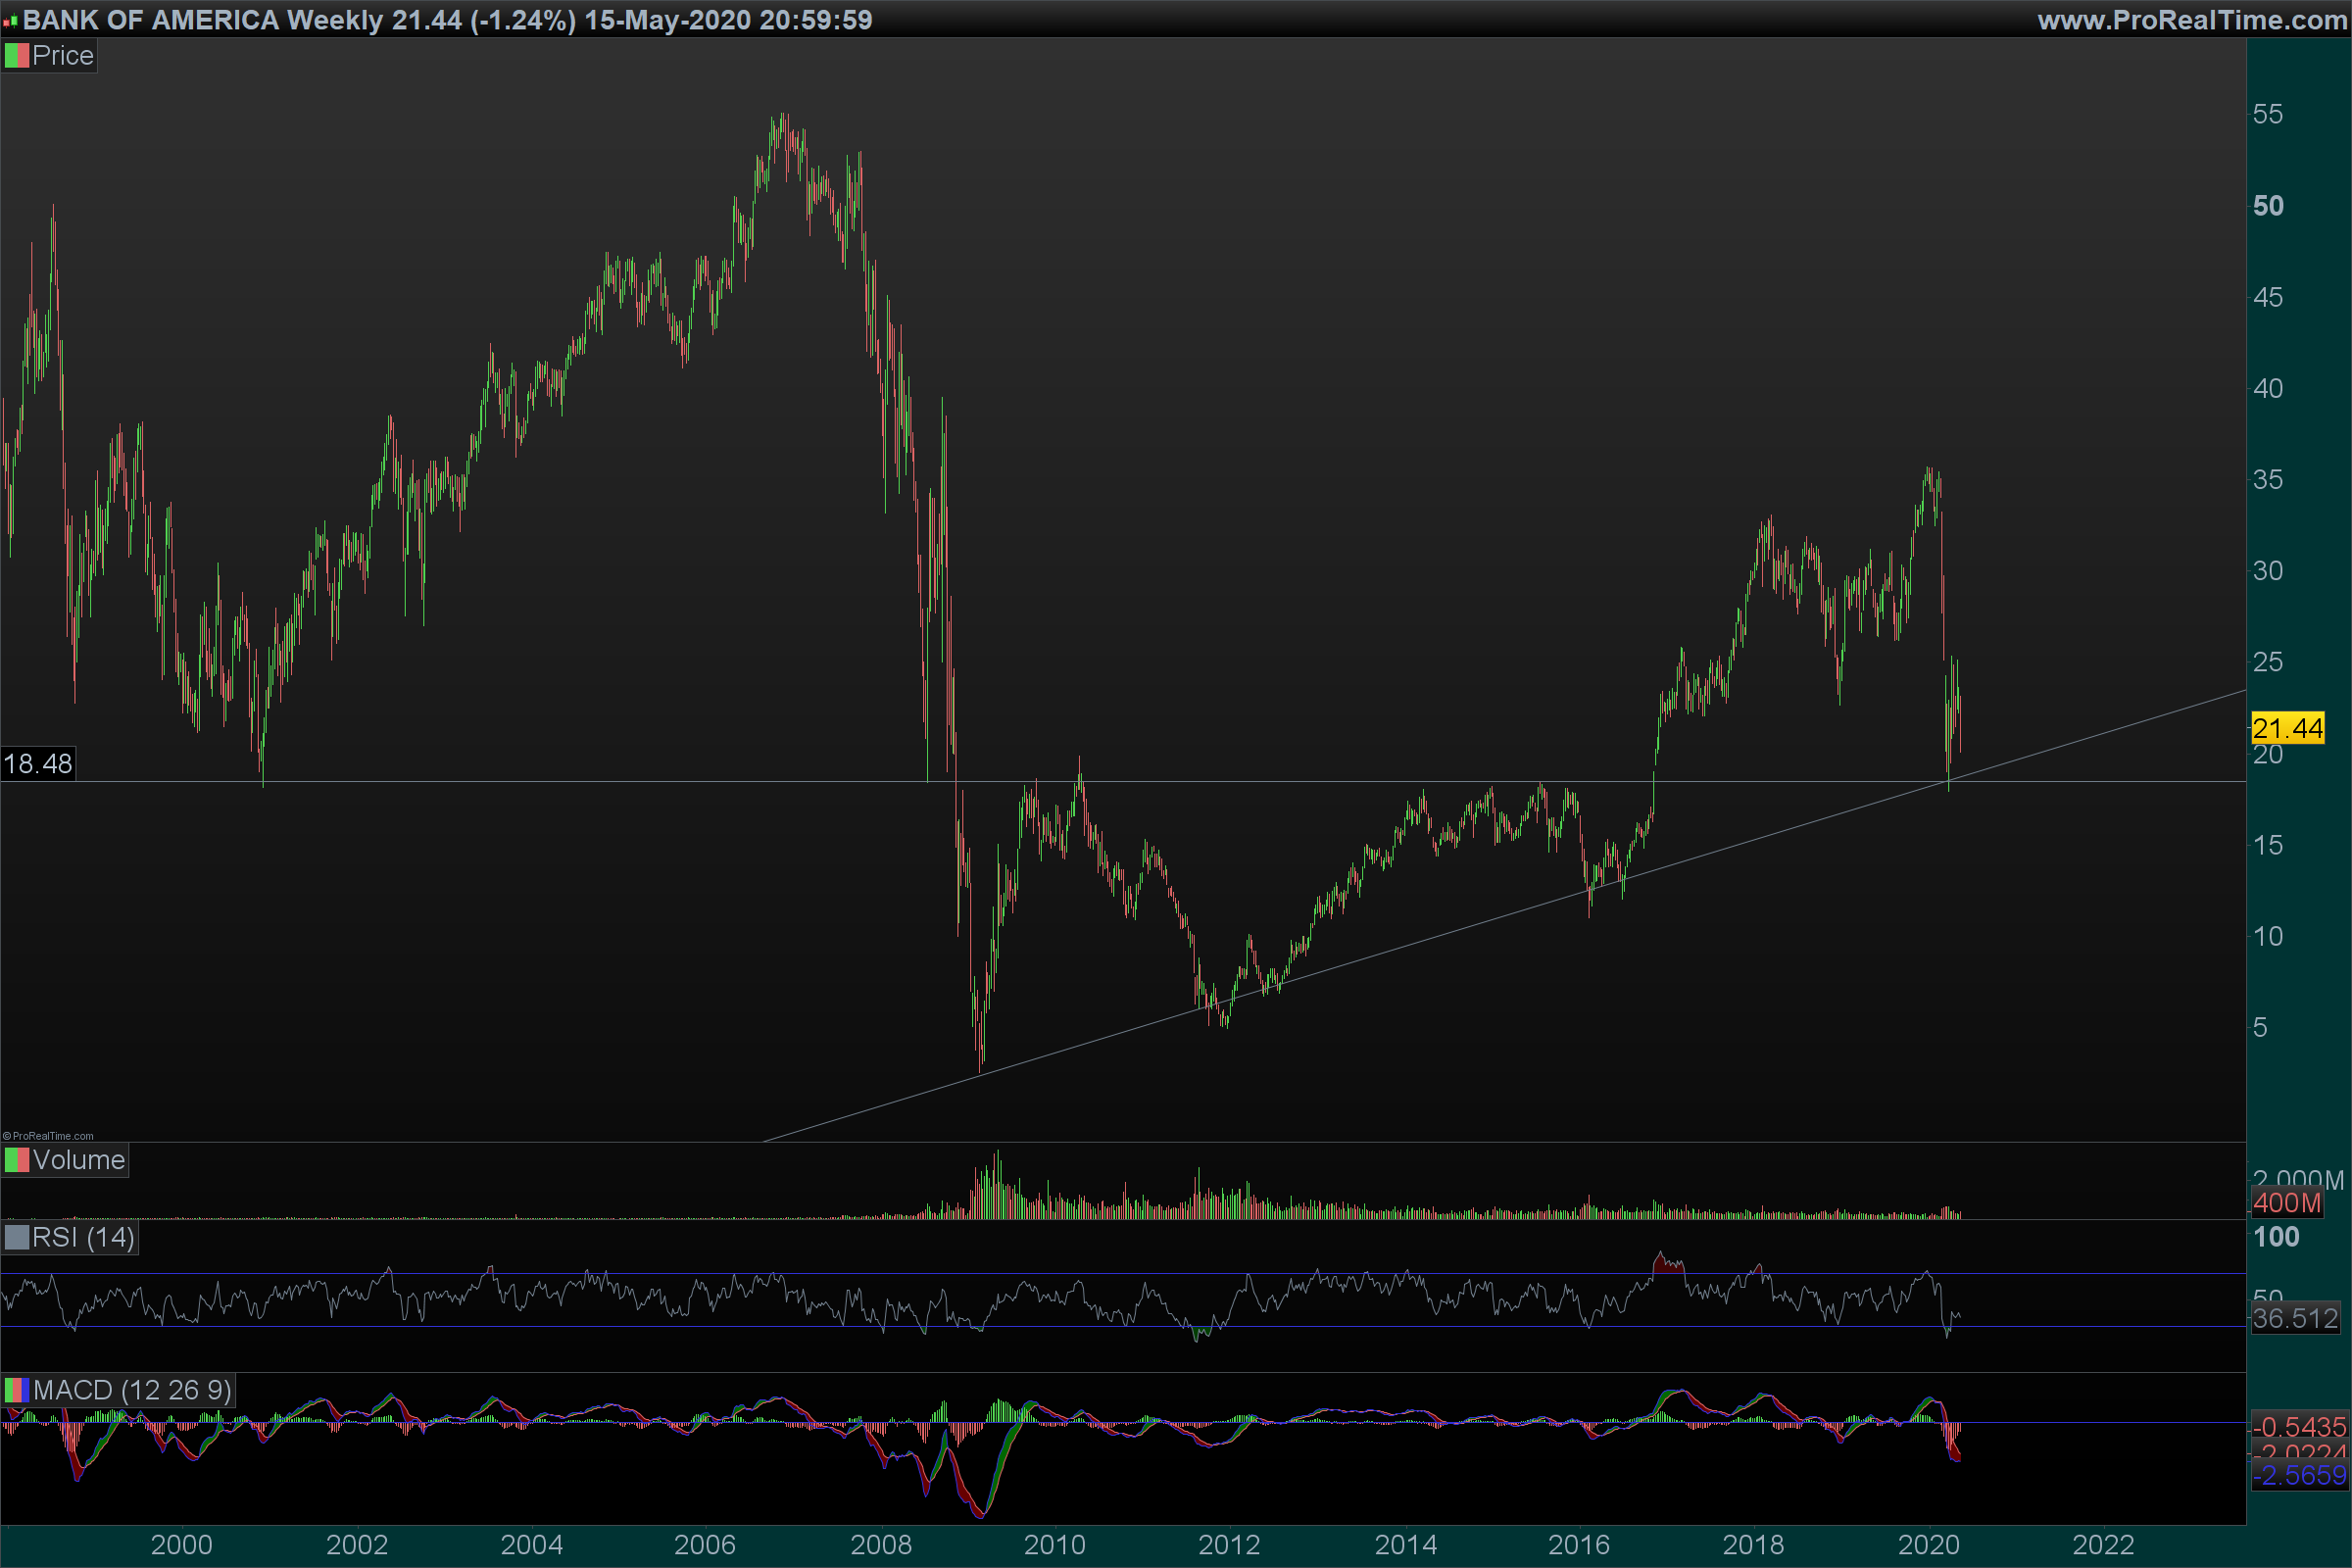This screenshot has width=2352, height=1568.
Task: Click the yellow 21.44 current price tag
Action: point(2287,728)
